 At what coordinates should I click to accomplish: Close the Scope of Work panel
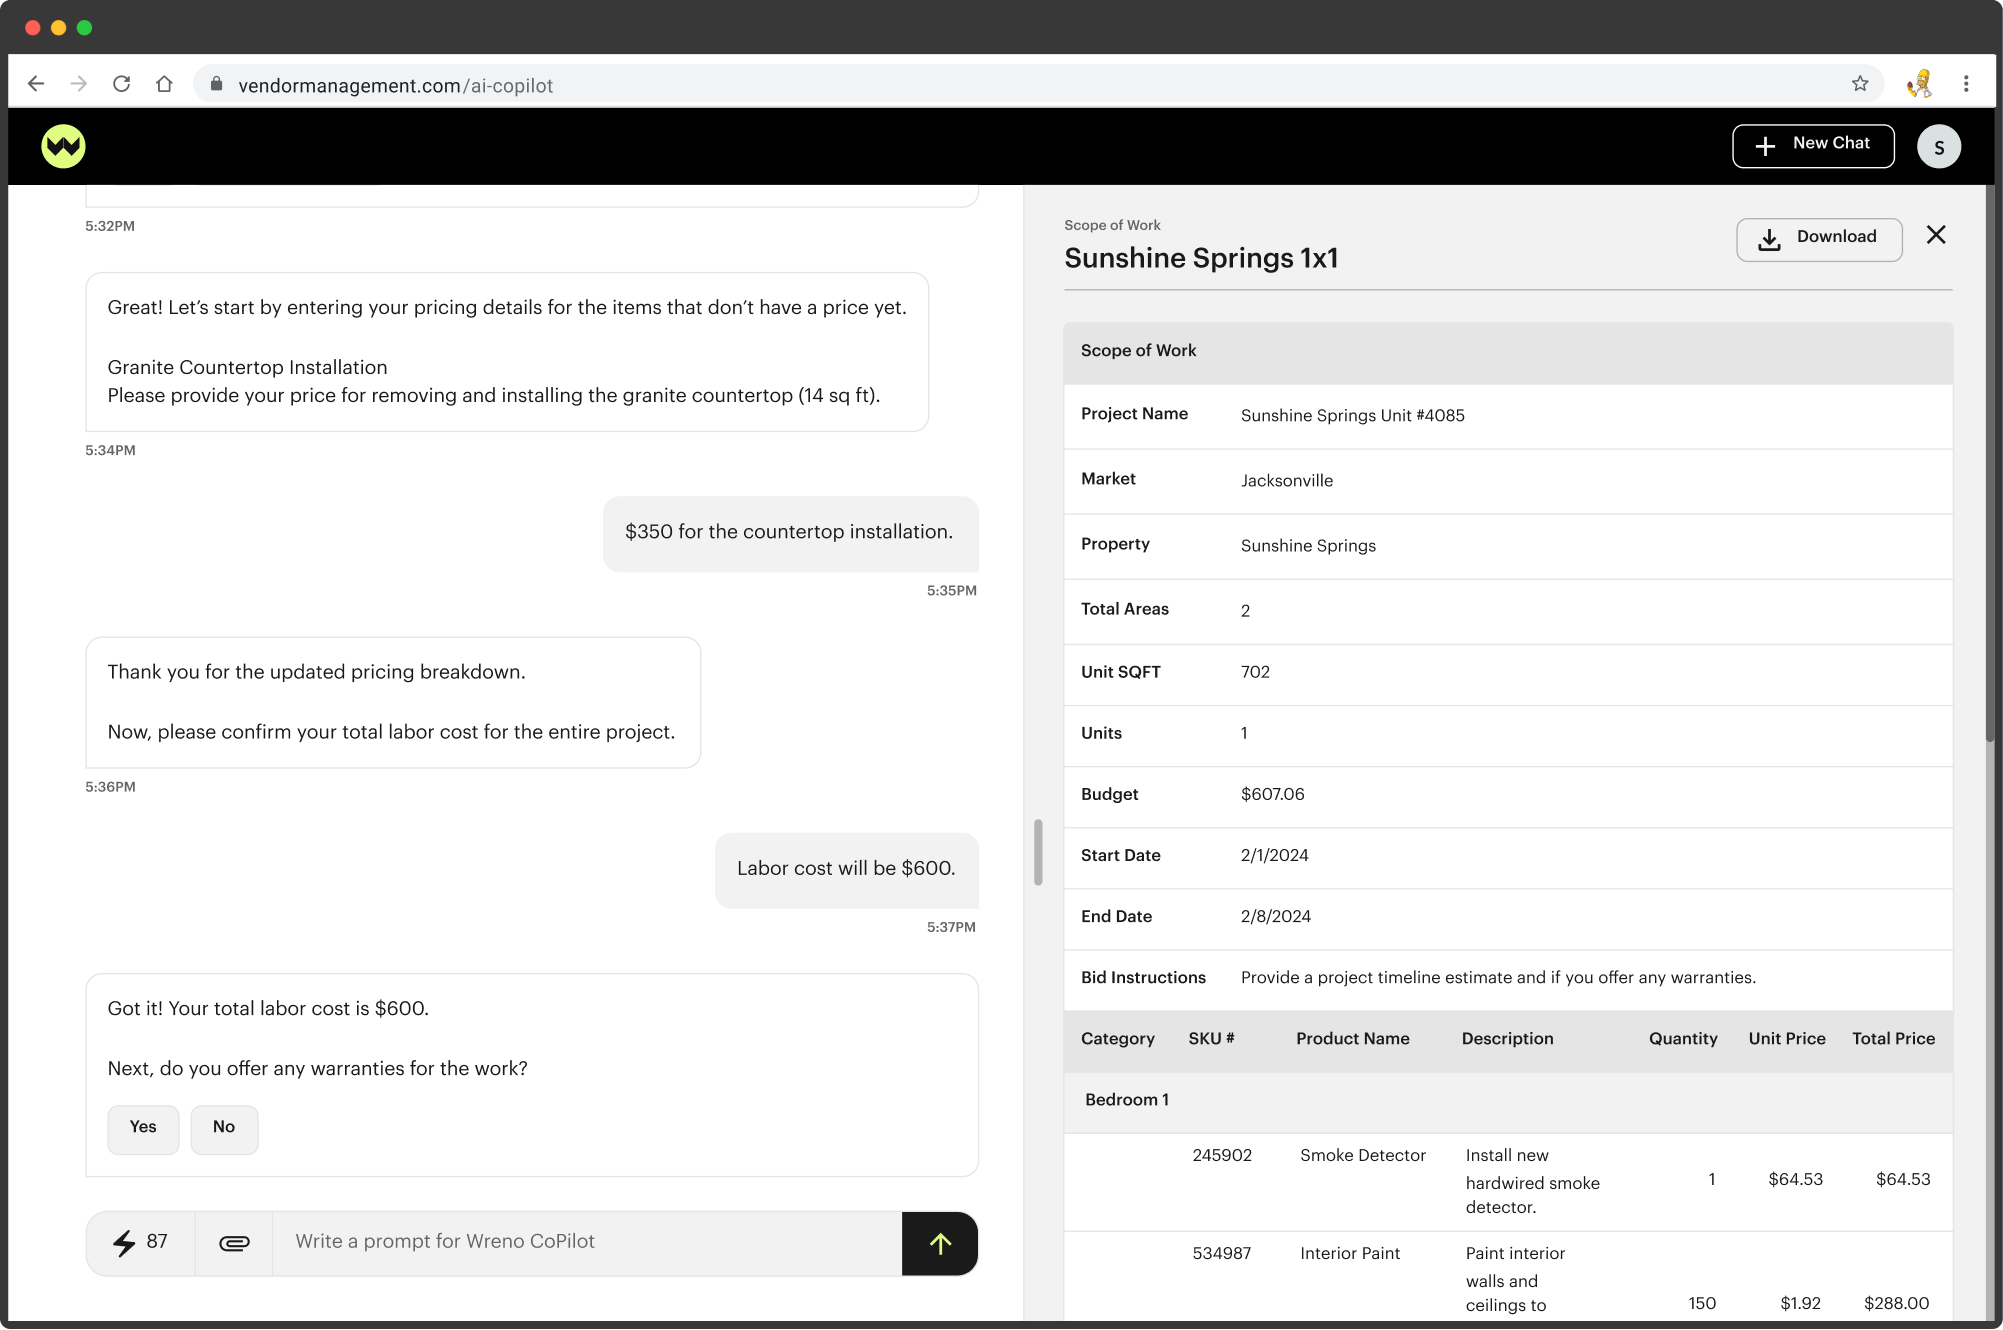coord(1936,235)
